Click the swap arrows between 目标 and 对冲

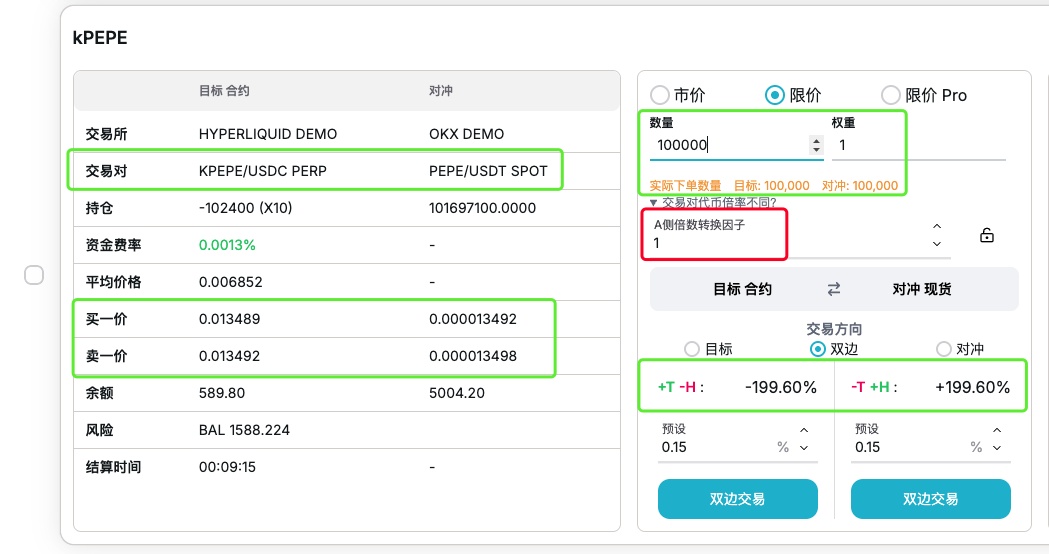point(834,289)
